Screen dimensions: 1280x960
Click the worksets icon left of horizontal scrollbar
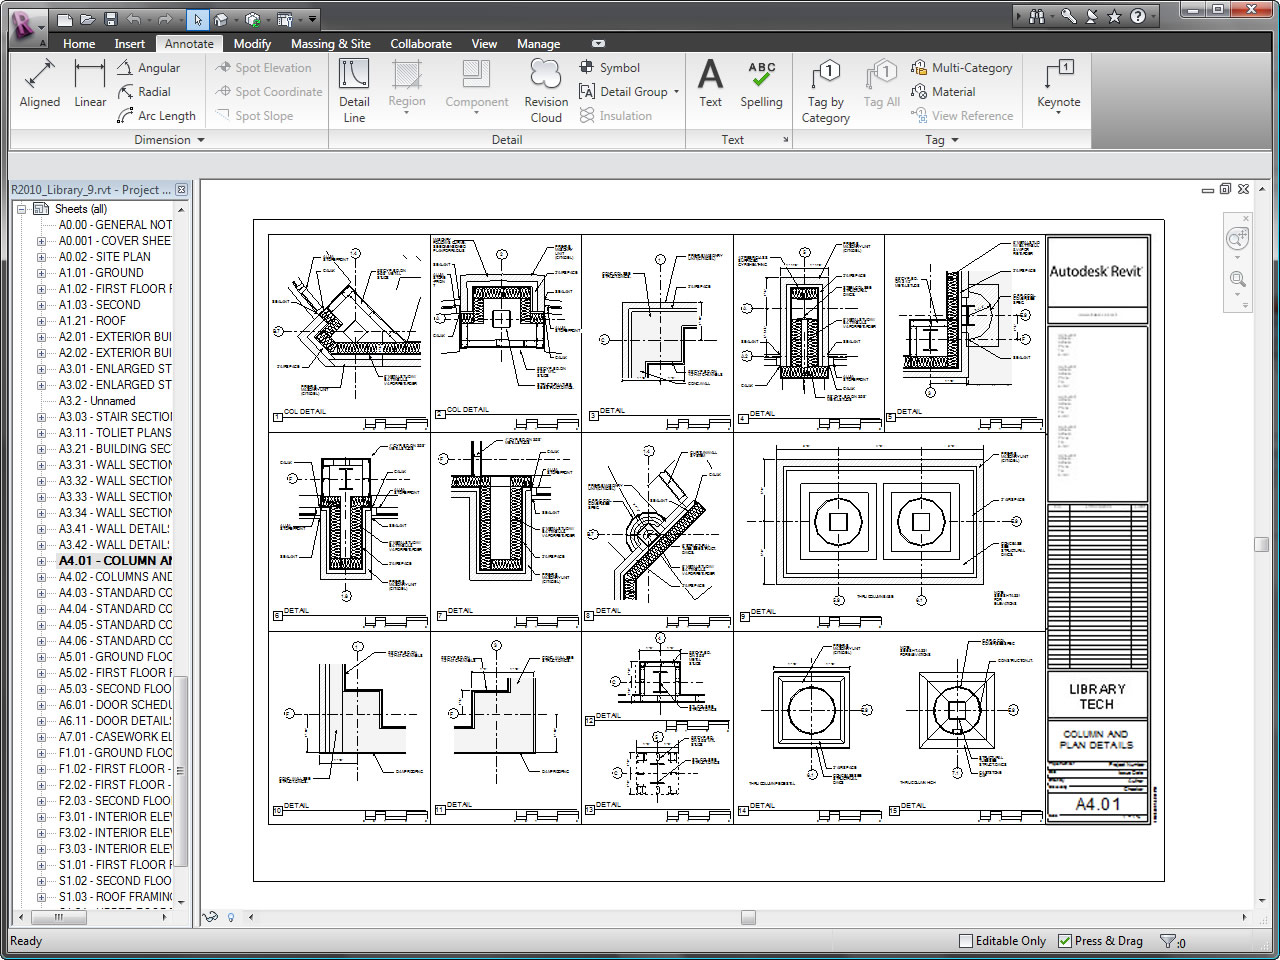coord(210,917)
